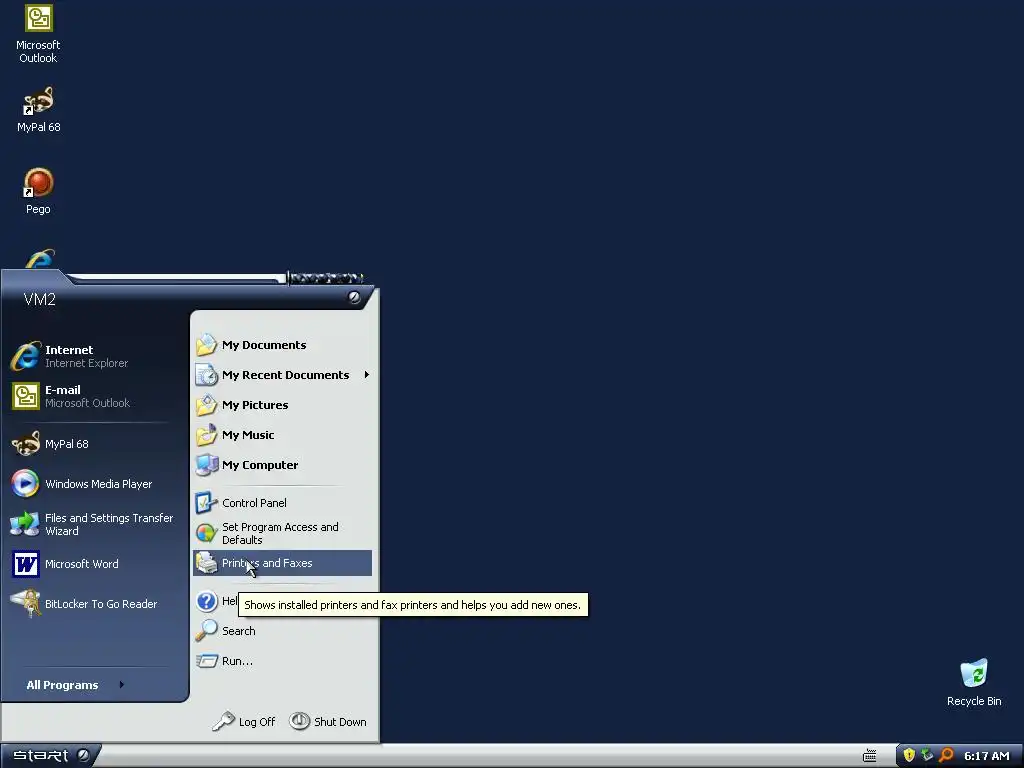Open the Microsoft Outlook desktop icon
This screenshot has width=1024, height=768.
pyautogui.click(x=39, y=34)
